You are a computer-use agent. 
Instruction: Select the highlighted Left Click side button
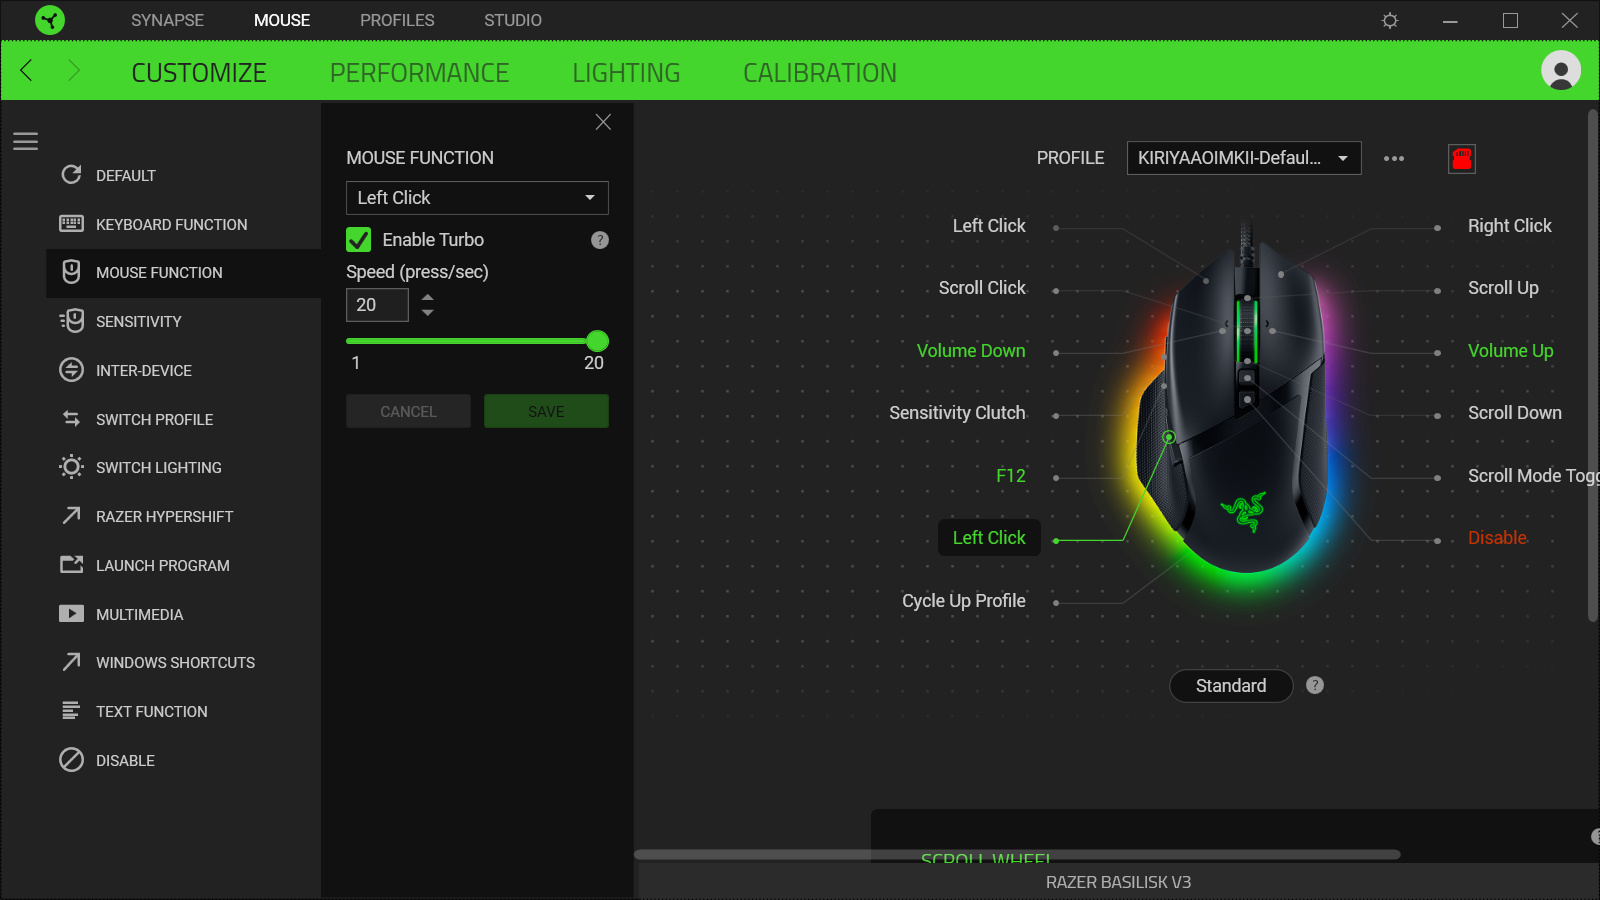(x=989, y=538)
